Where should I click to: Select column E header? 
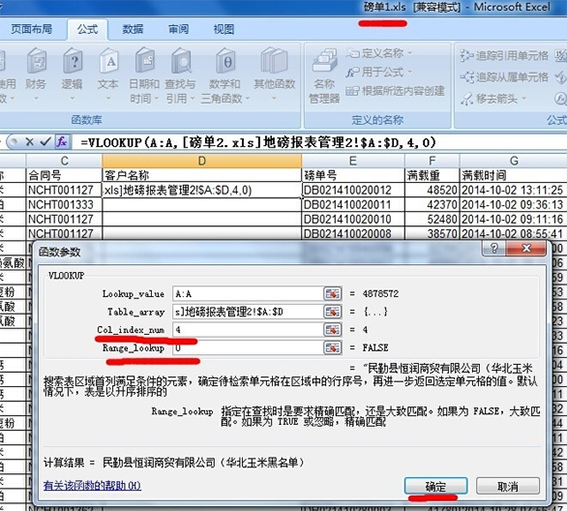pyautogui.click(x=353, y=161)
